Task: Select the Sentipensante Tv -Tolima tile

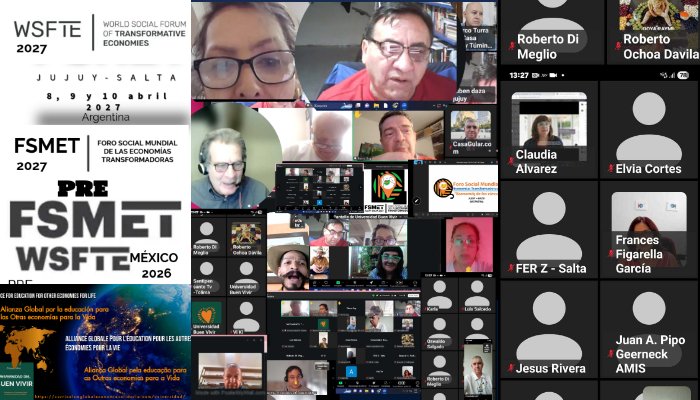Action: point(207,277)
